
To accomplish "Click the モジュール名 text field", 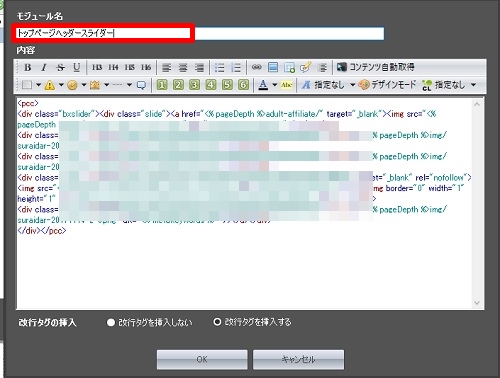I will 200,33.
